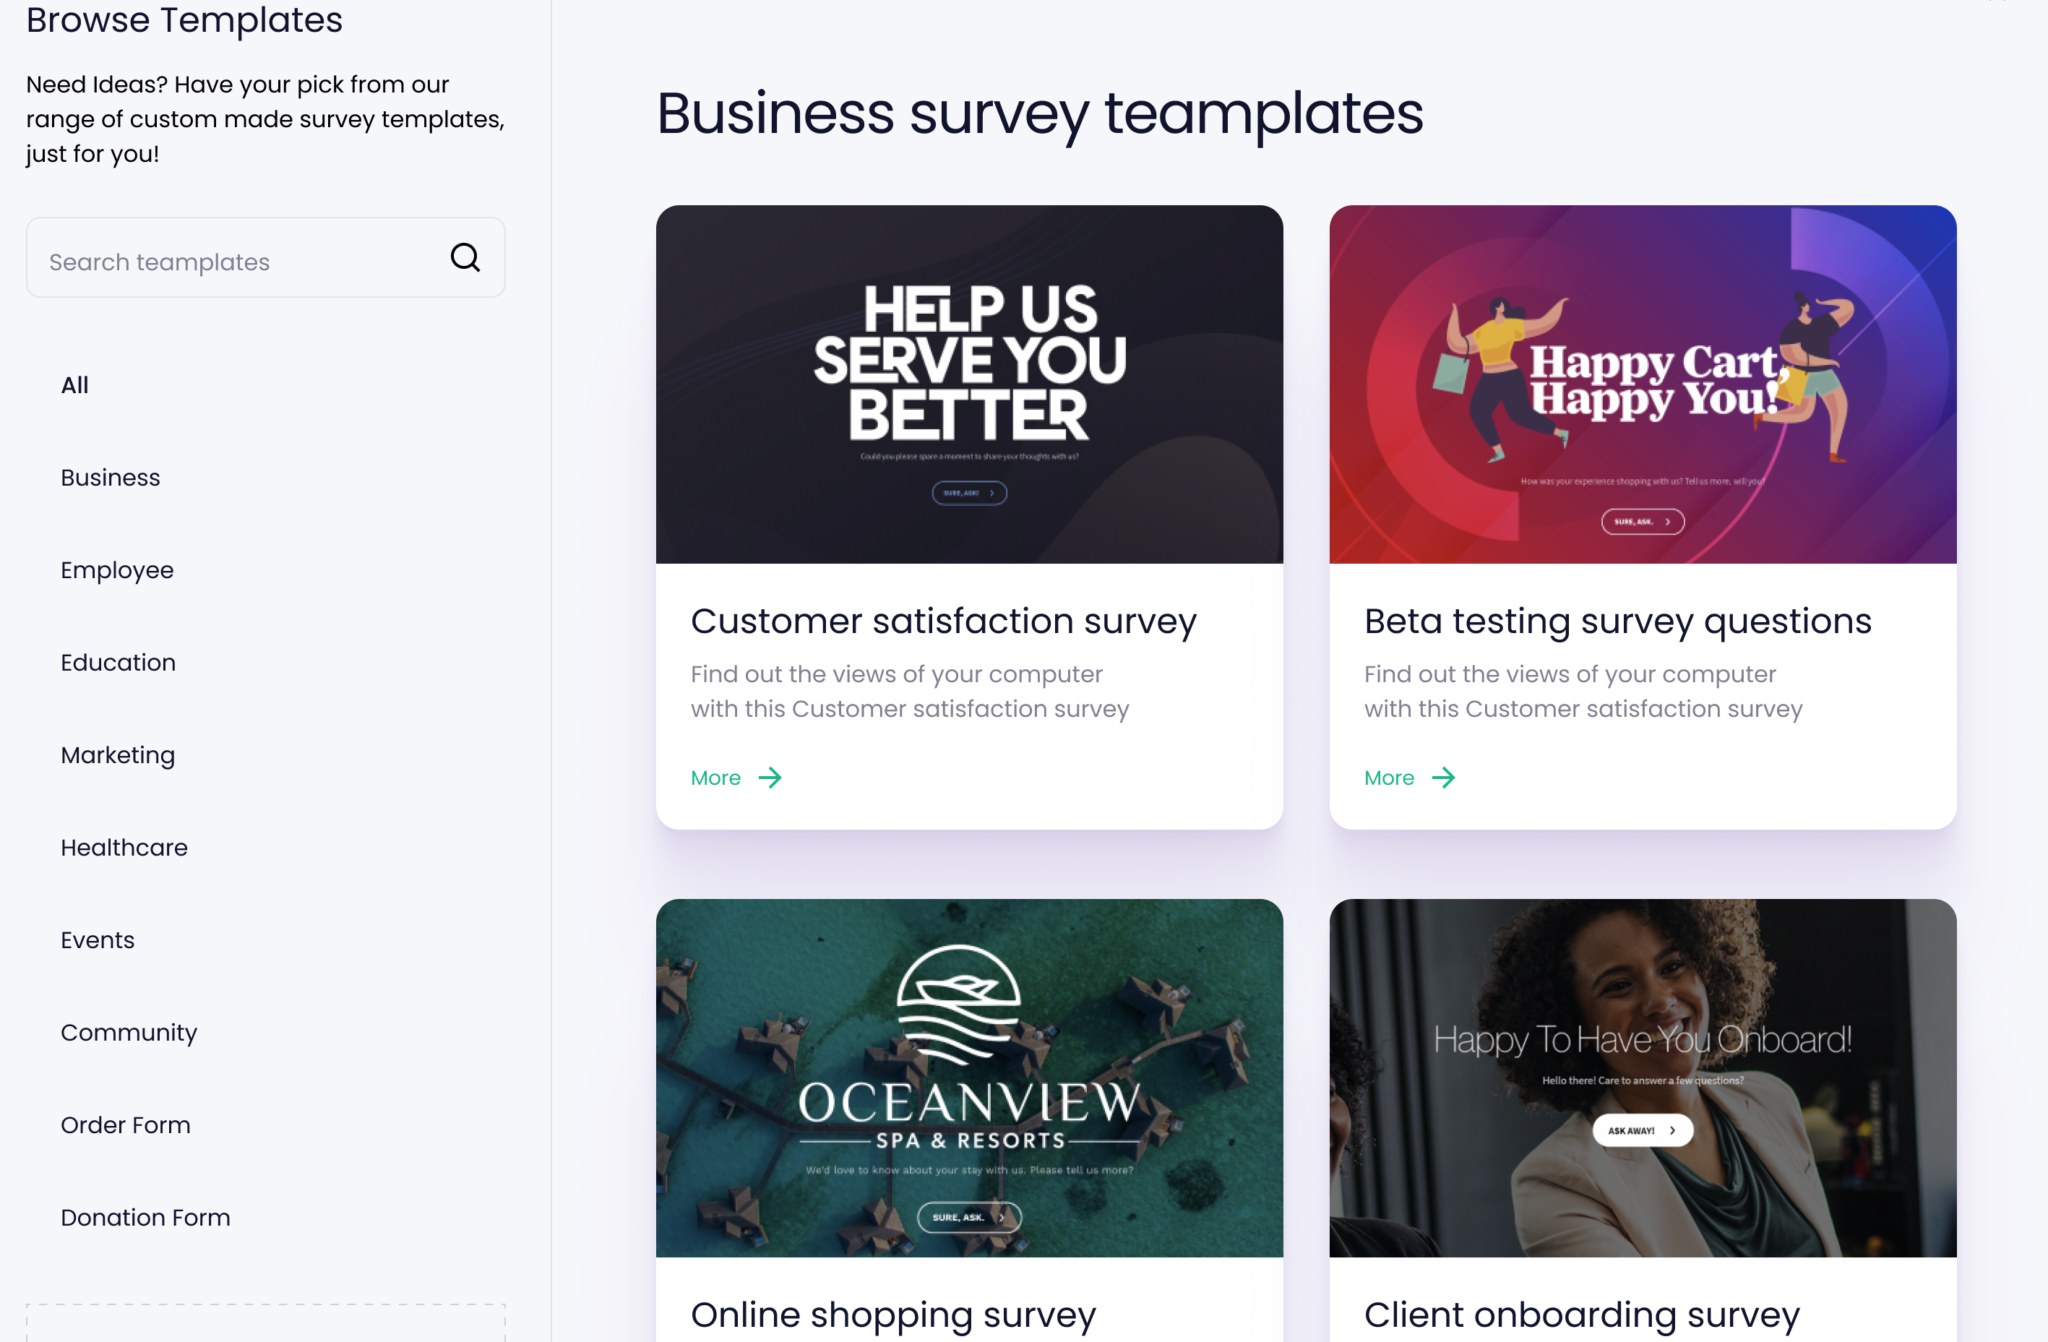2048x1342 pixels.
Task: Select the Community category
Action: tap(129, 1032)
